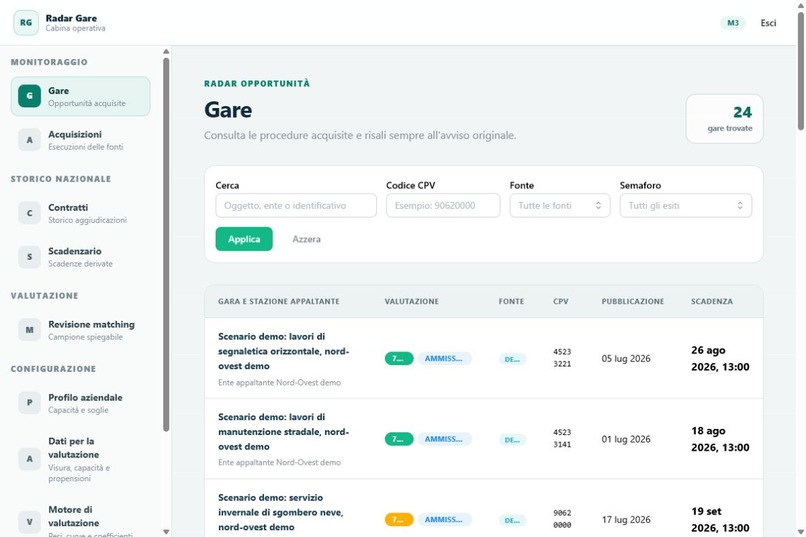806x537 pixels.
Task: Click AMMISS badge in manutenzione stradale row
Action: pos(444,439)
